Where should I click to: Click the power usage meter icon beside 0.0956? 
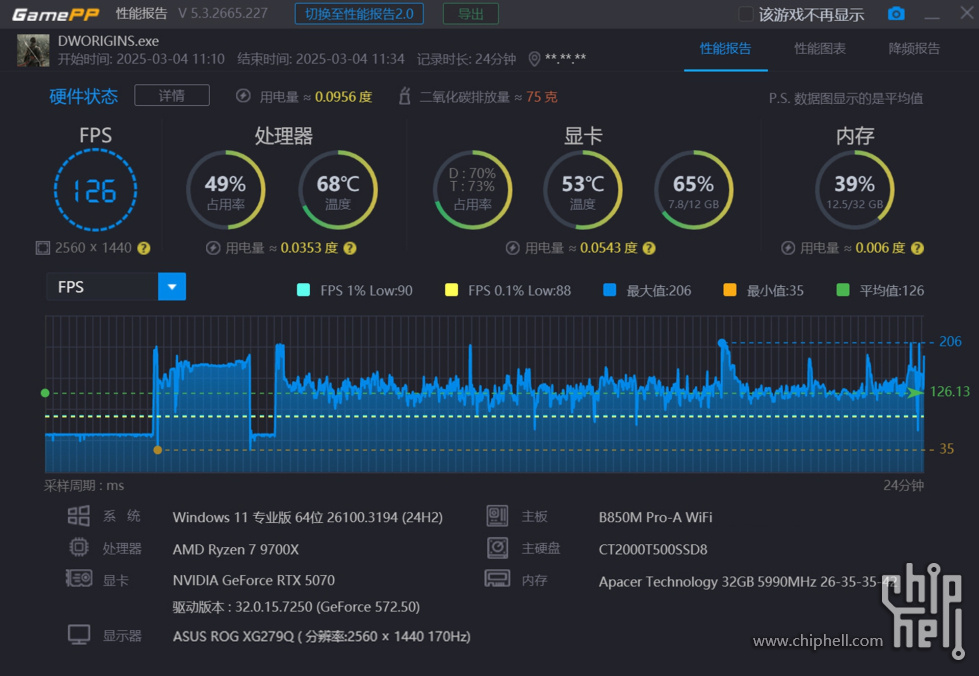point(244,96)
